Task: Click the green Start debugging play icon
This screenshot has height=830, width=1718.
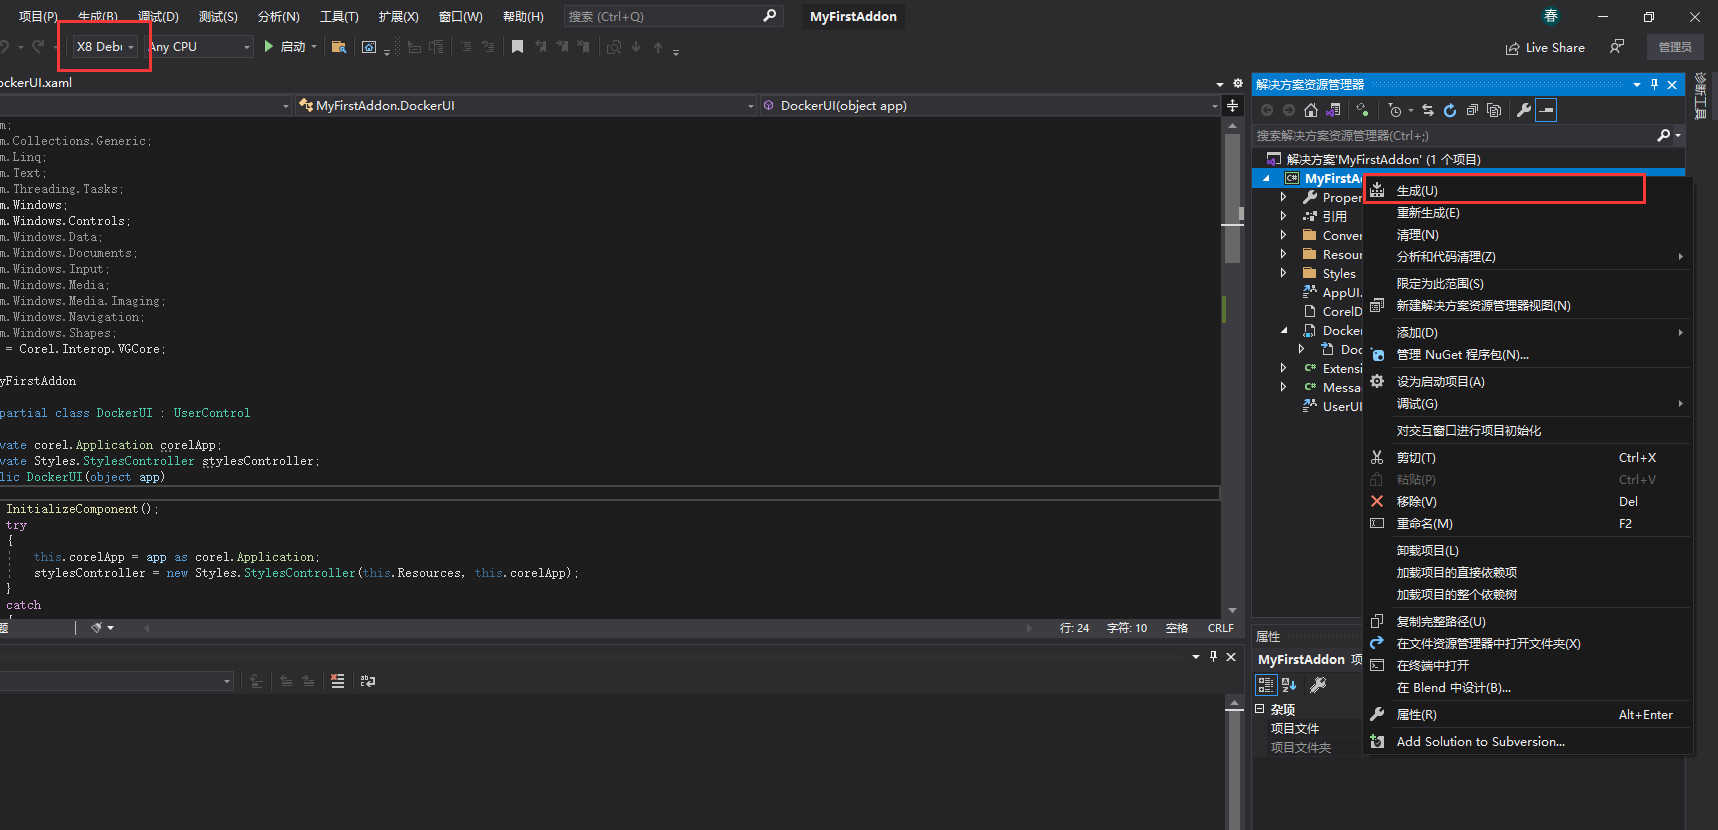Action: 268,46
